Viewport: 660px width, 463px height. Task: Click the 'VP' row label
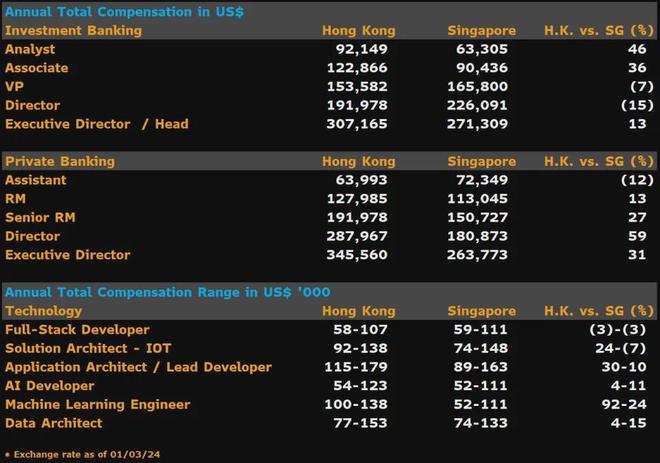coord(14,87)
